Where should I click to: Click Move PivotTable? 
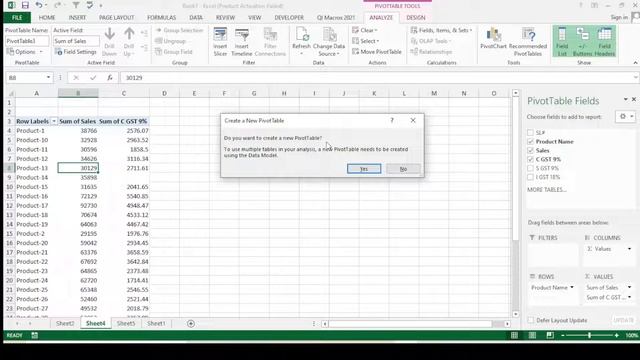click(377, 52)
